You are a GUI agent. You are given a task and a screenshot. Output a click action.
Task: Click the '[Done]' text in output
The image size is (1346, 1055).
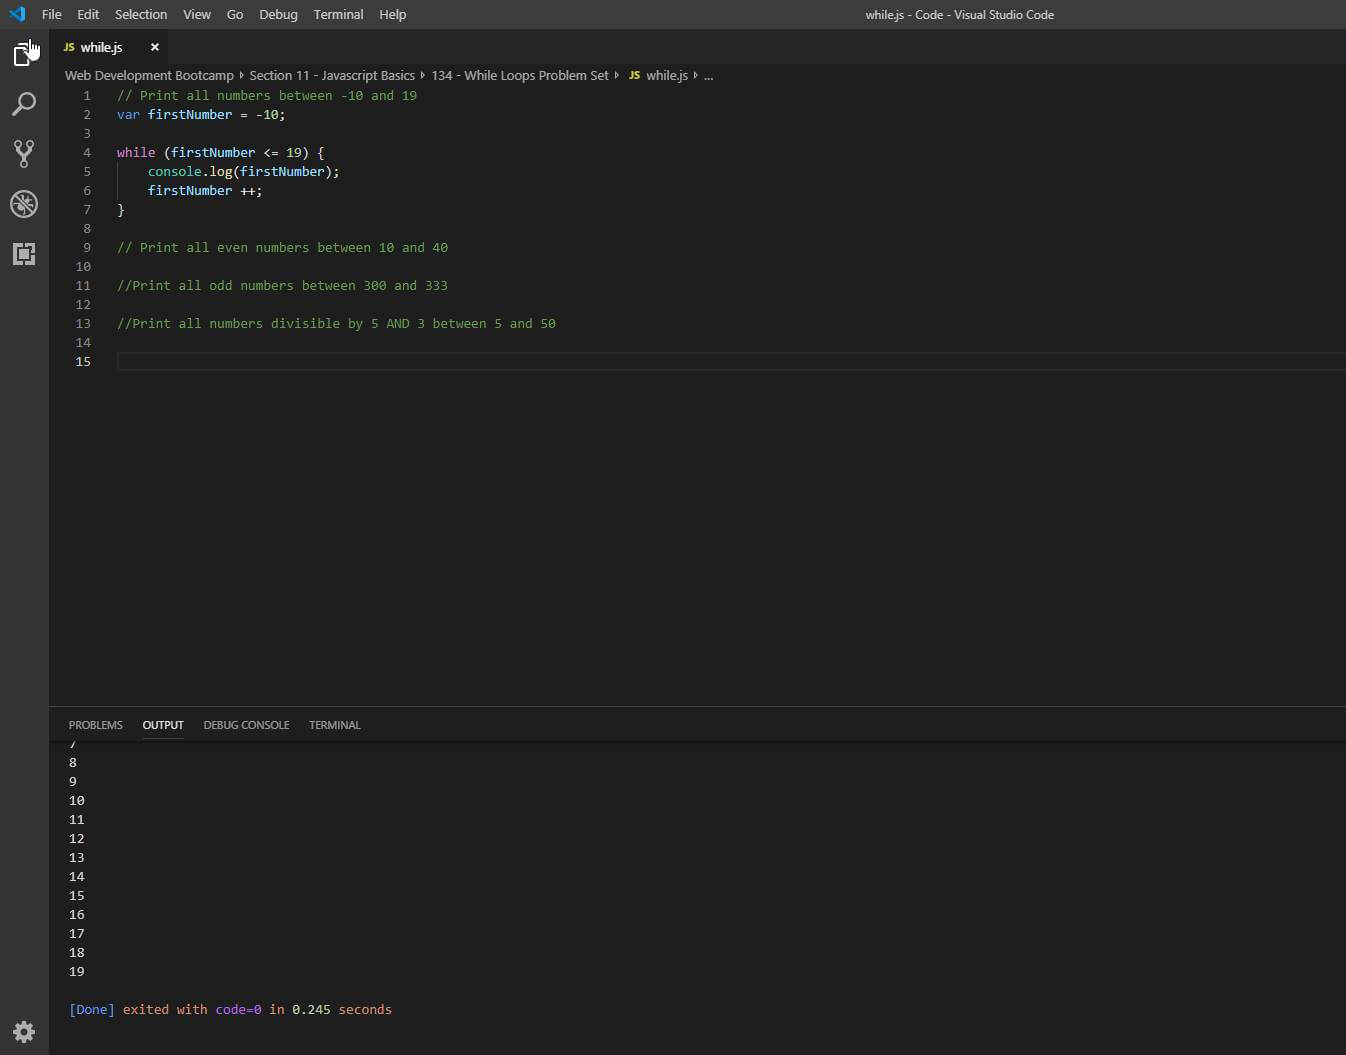point(92,1010)
